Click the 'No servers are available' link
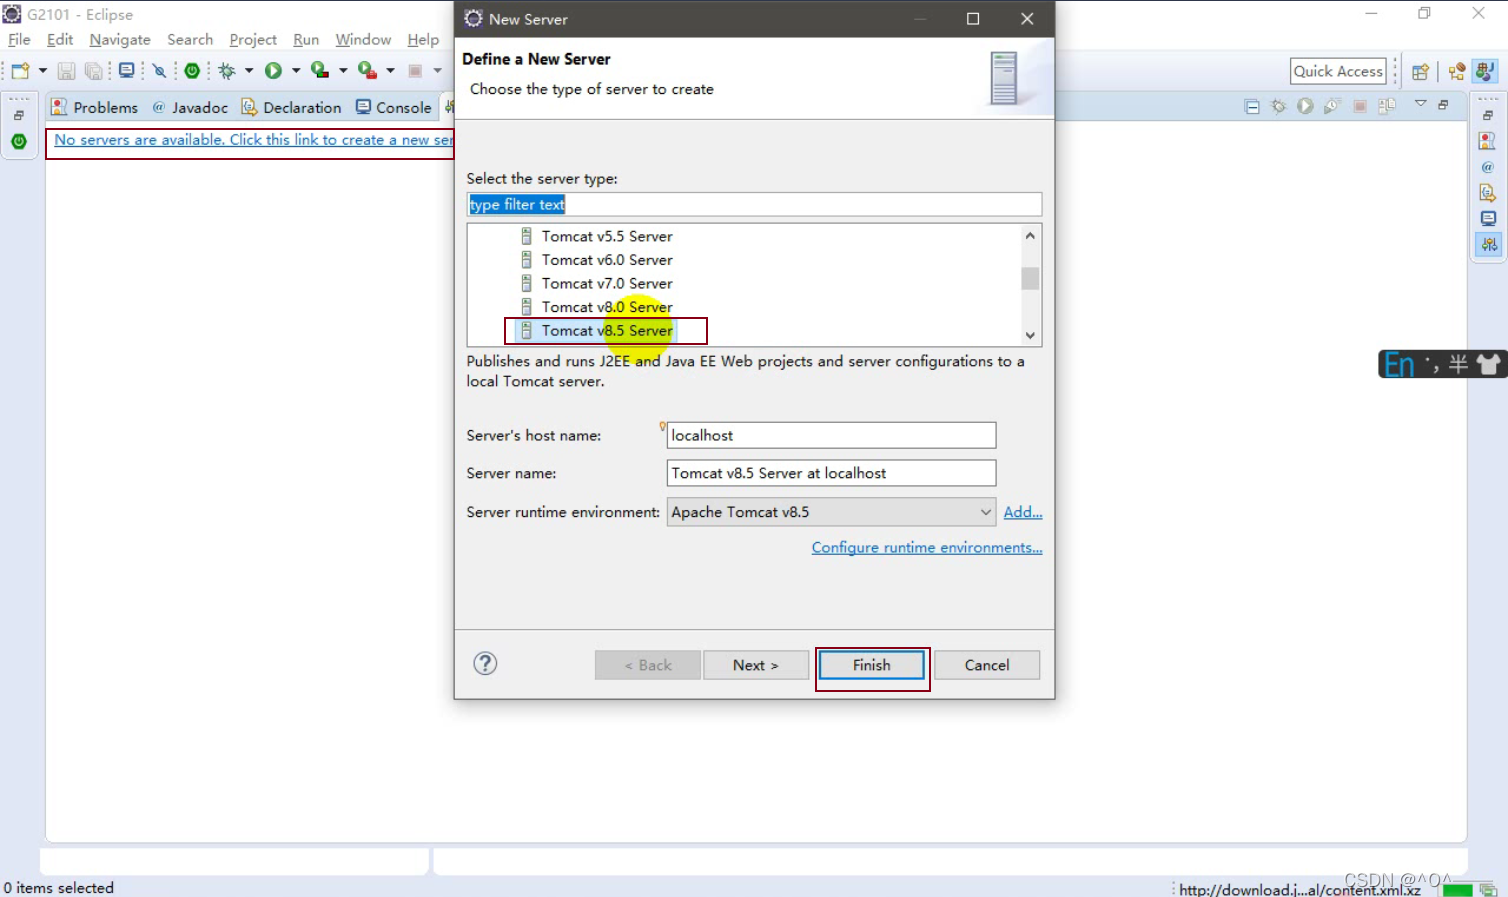The height and width of the screenshot is (897, 1508). coord(253,140)
